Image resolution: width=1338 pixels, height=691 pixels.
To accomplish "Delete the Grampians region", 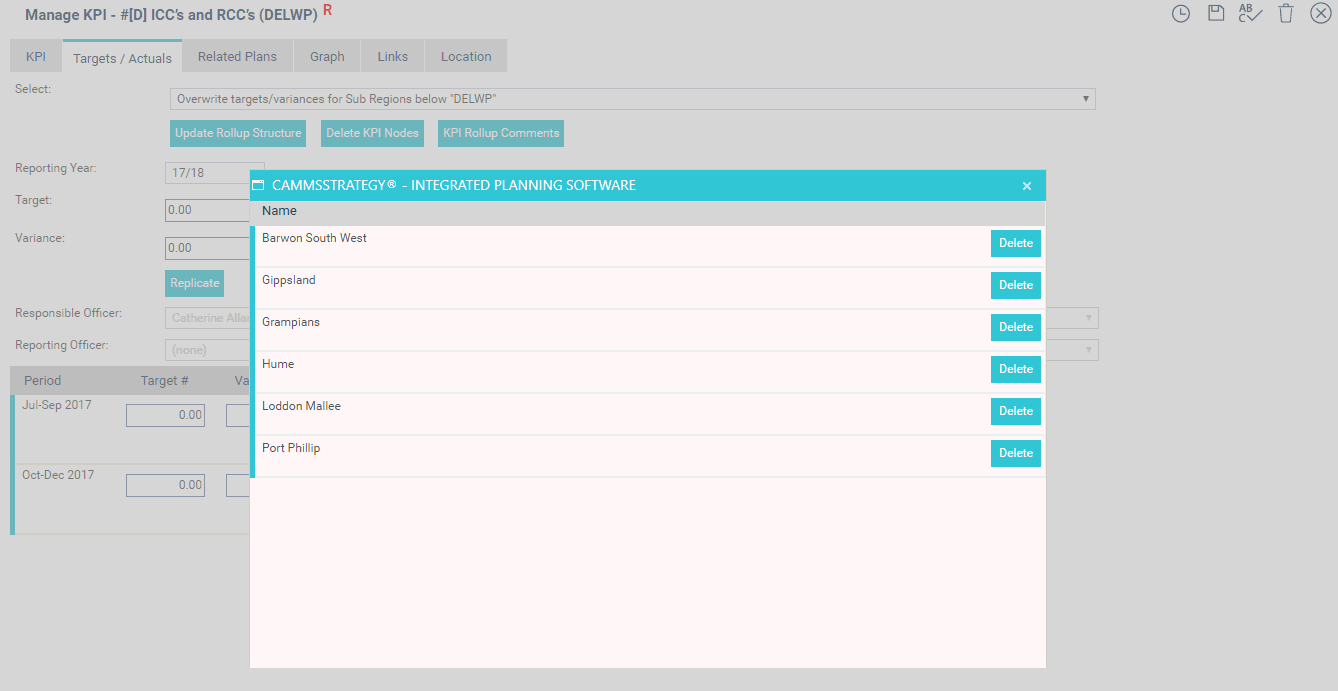I will coord(1015,327).
